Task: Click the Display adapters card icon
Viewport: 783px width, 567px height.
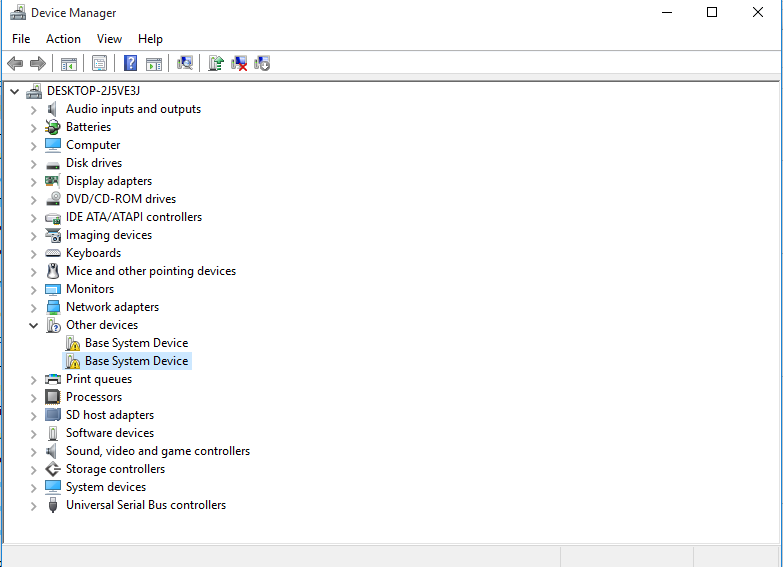Action: (52, 180)
